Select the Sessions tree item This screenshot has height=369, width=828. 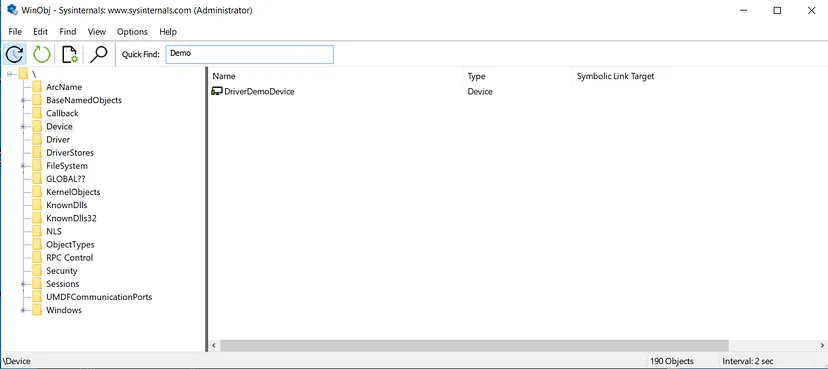[63, 284]
